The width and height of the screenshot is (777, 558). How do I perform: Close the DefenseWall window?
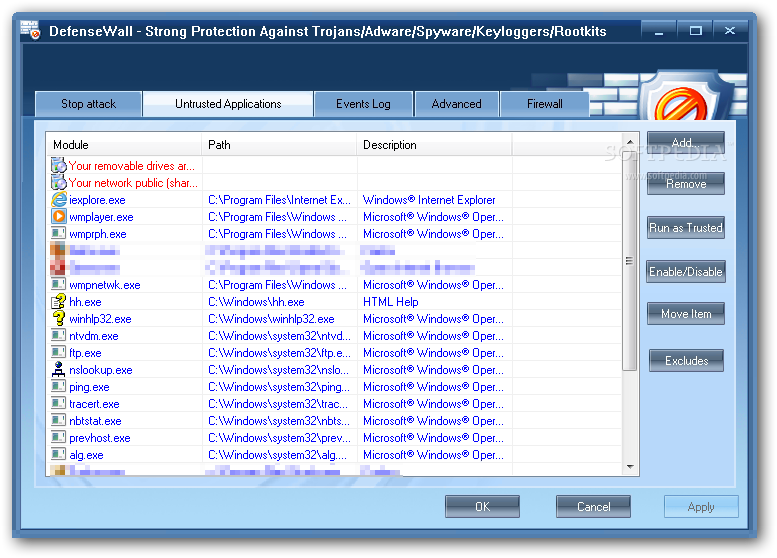tap(729, 31)
